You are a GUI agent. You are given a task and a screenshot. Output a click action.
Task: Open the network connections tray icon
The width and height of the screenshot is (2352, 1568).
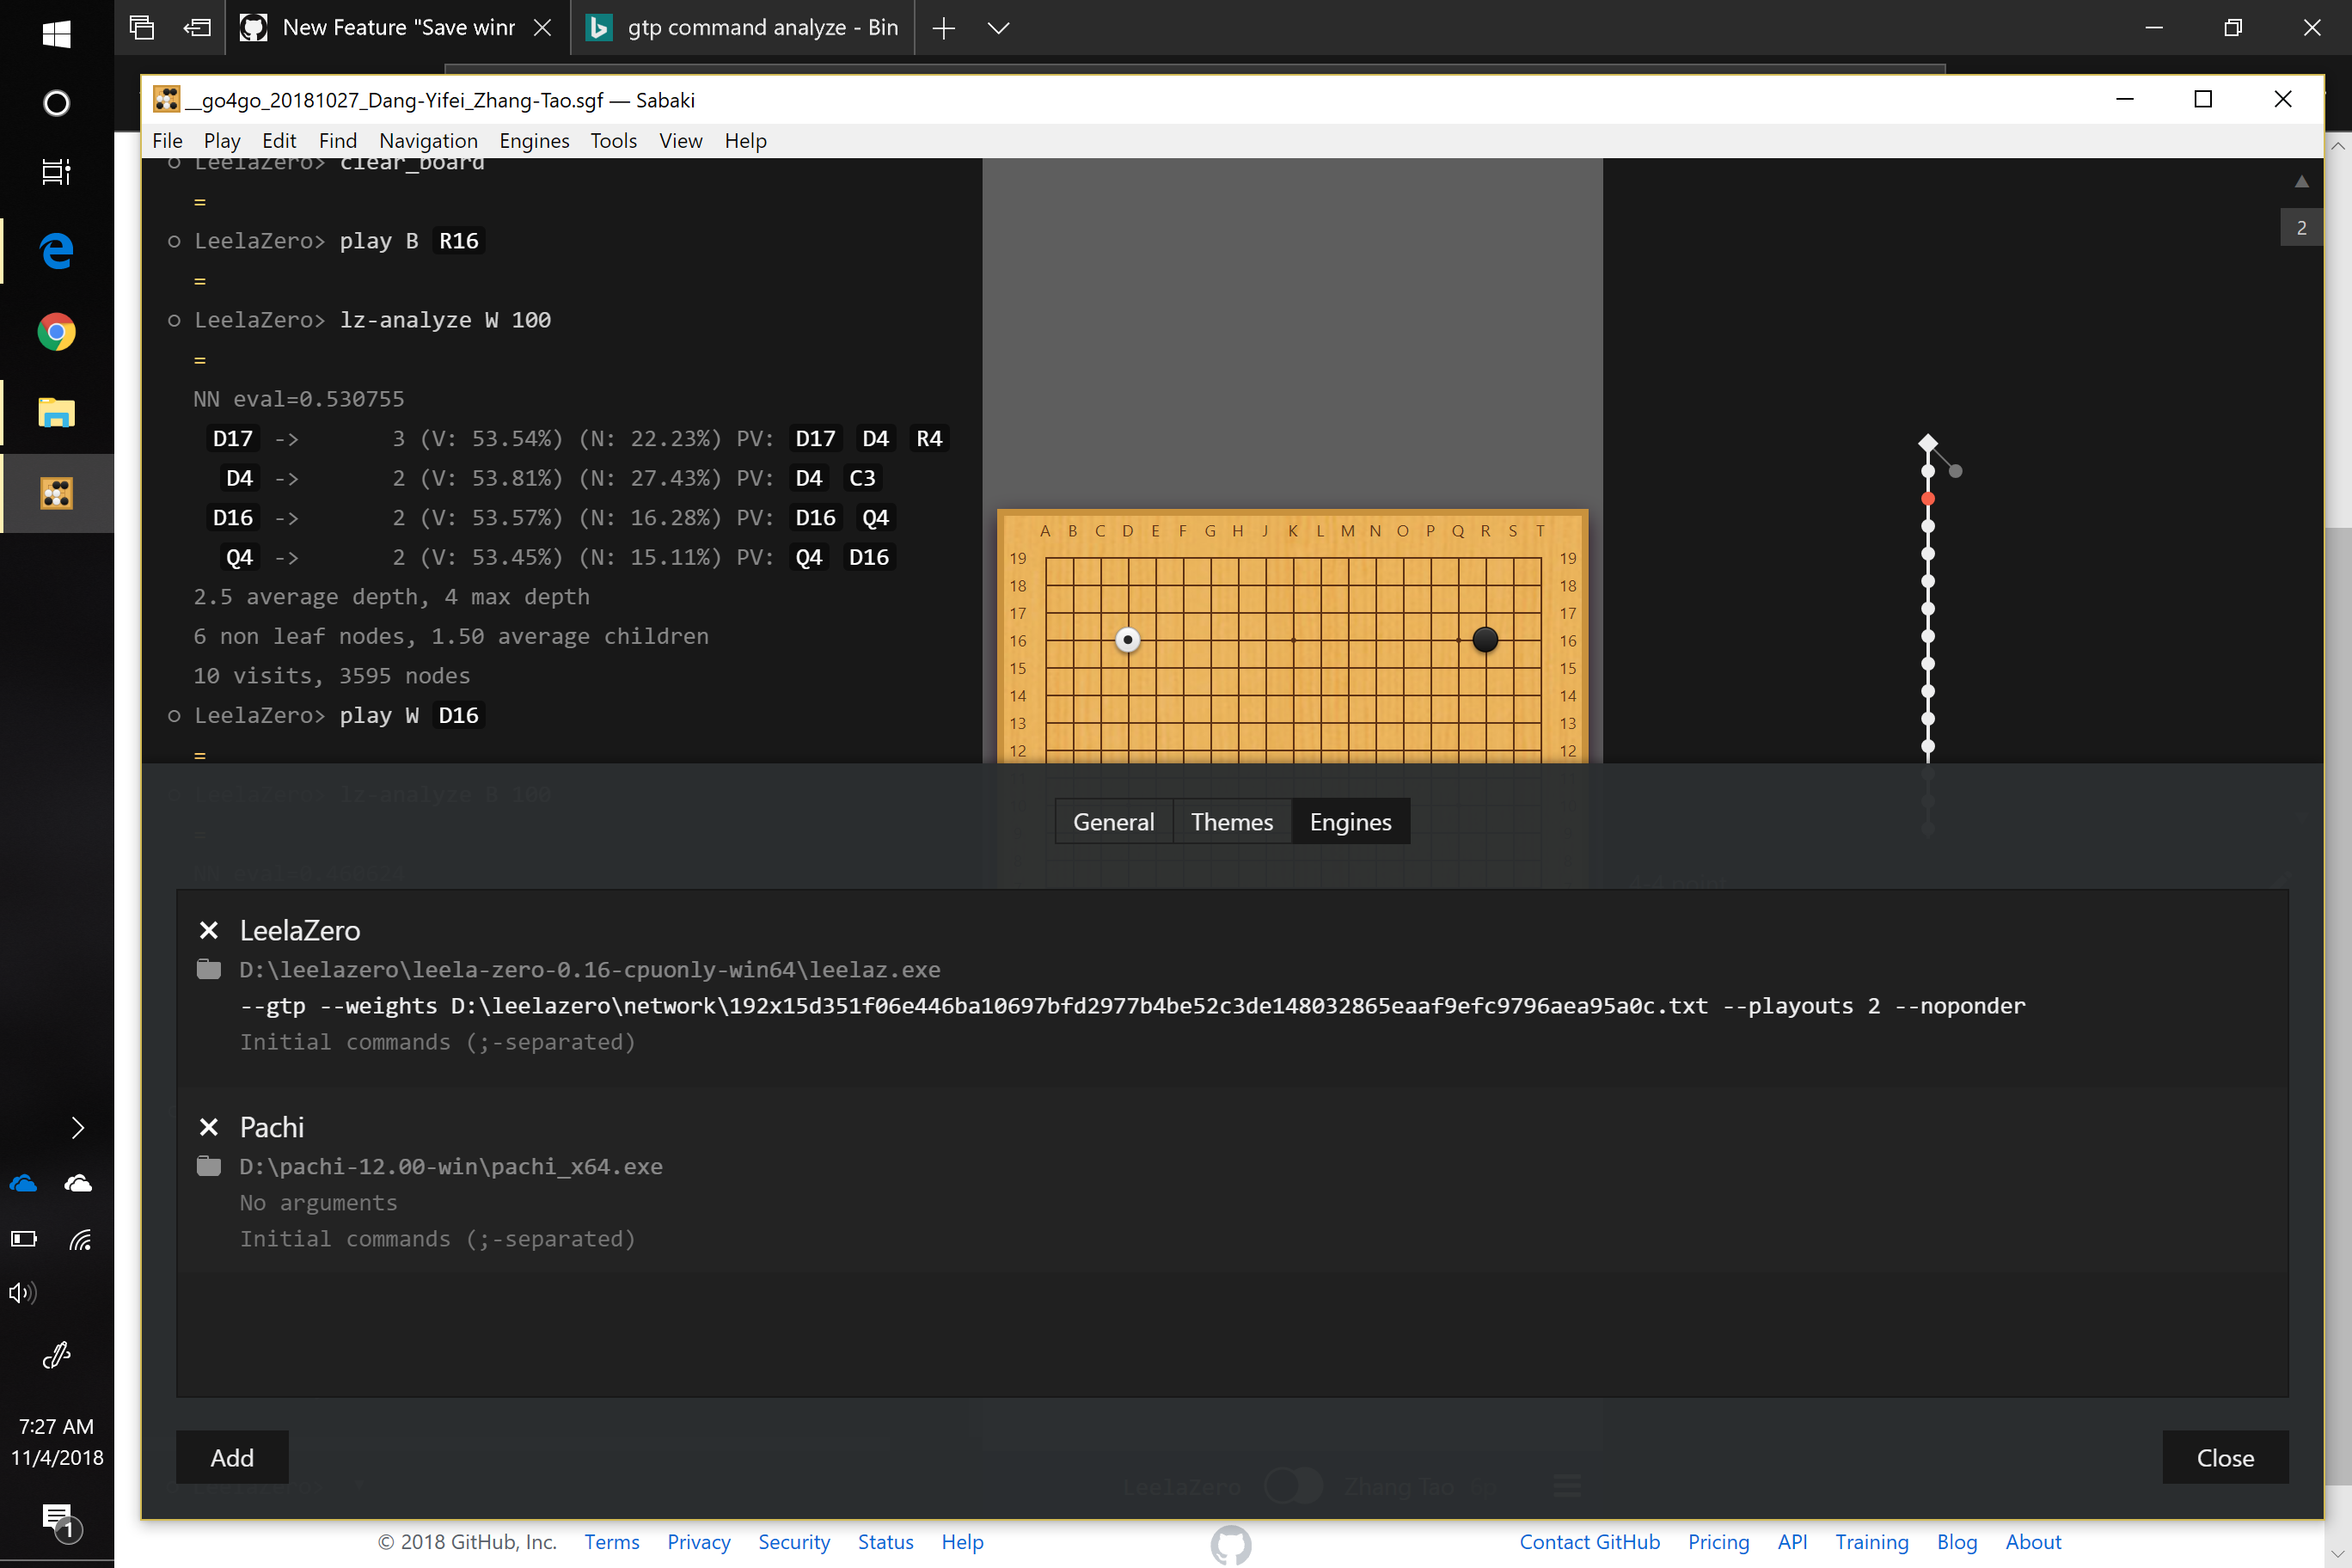80,1240
